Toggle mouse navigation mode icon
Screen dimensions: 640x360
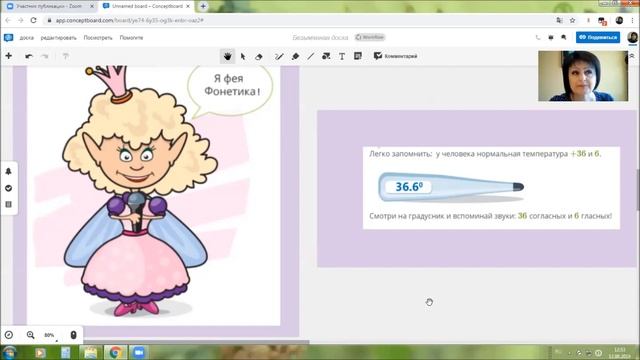[x=73, y=335]
